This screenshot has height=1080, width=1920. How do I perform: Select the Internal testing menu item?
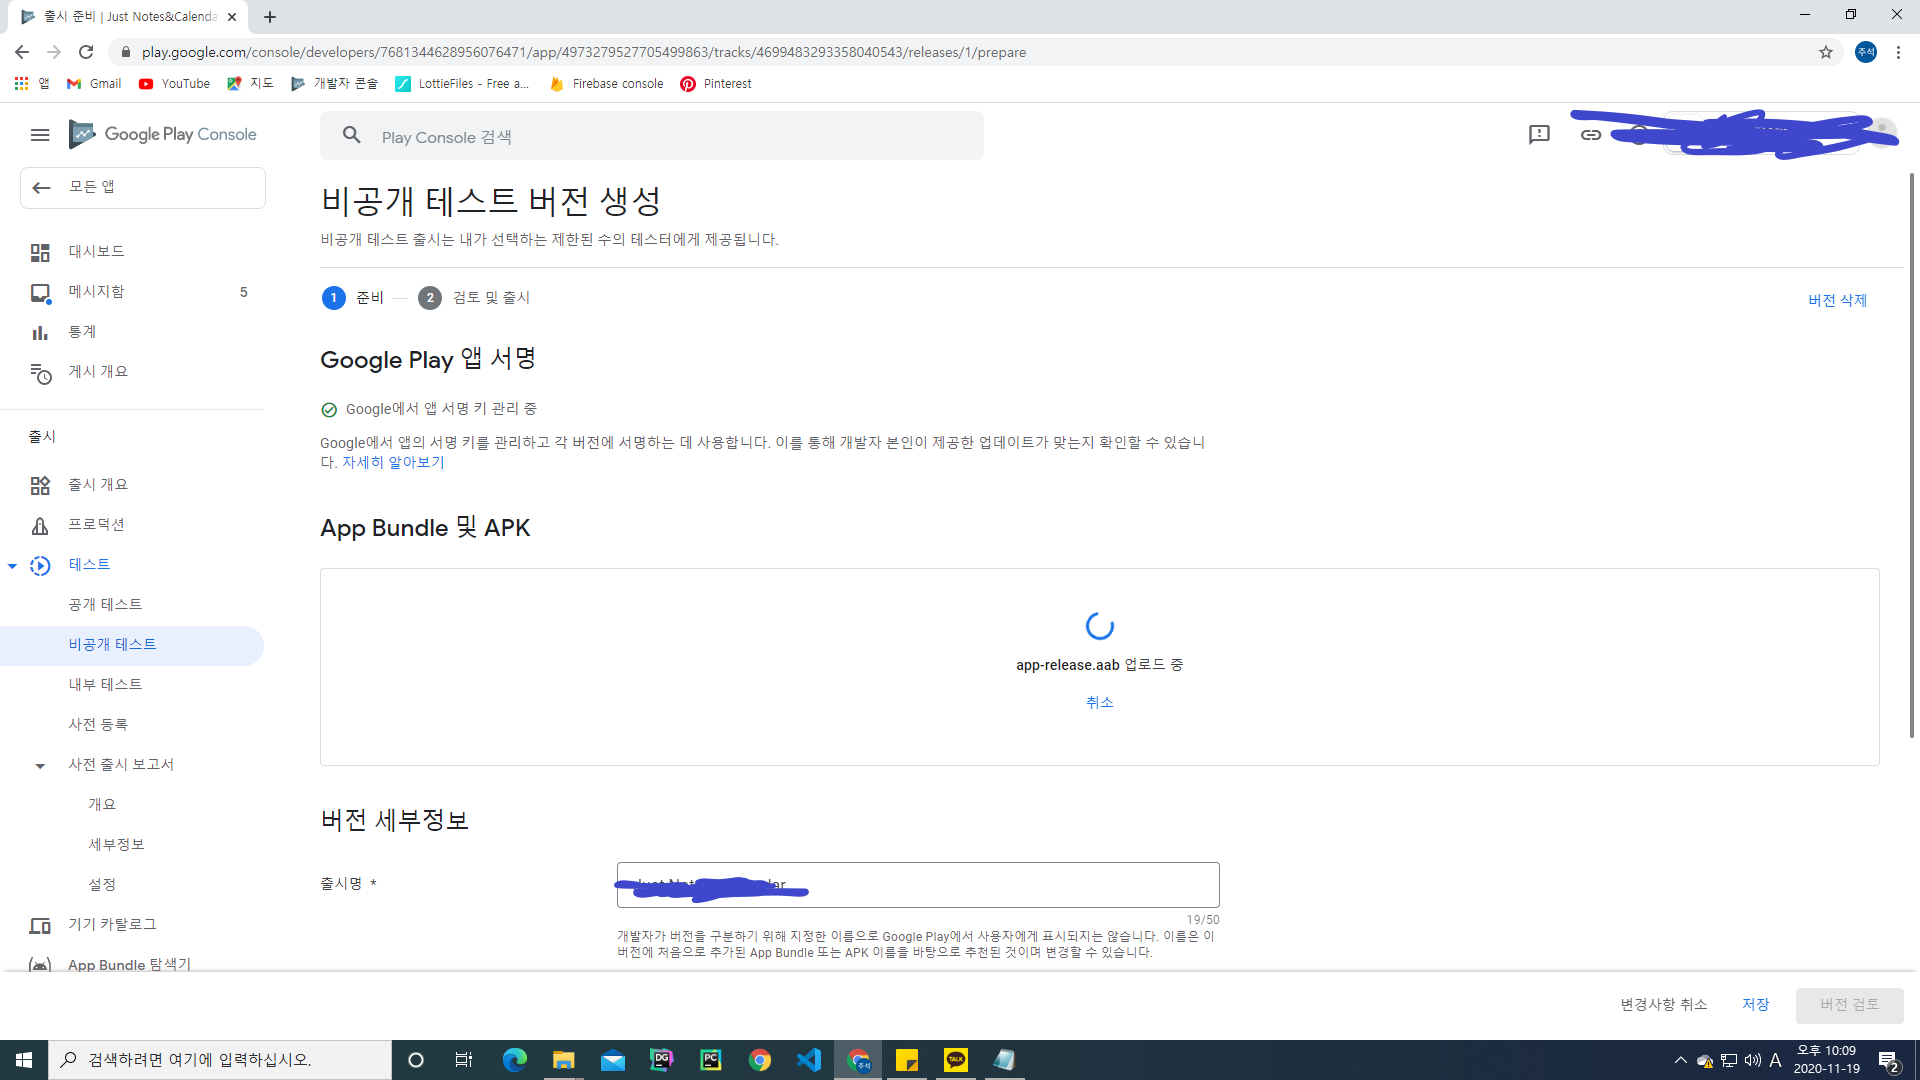point(105,685)
